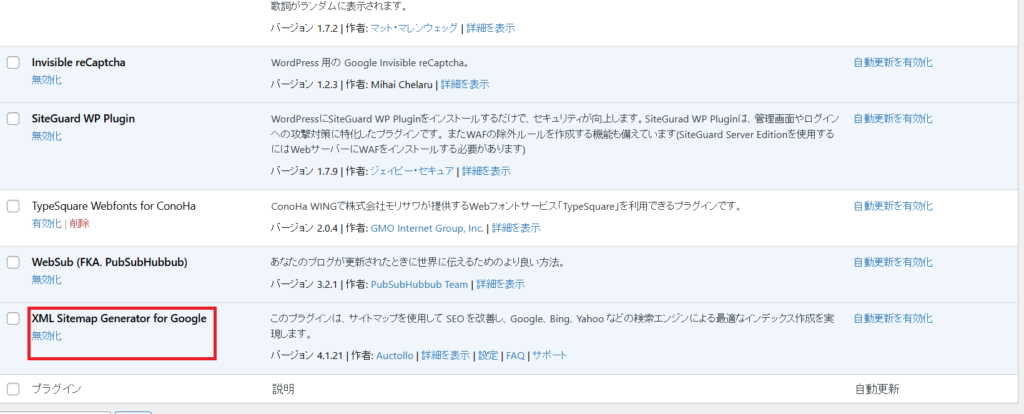Viewport: 1024px width, 414px height.
Task: Select the SiteGuard WP Plugin checkbox
Action: coord(13,119)
